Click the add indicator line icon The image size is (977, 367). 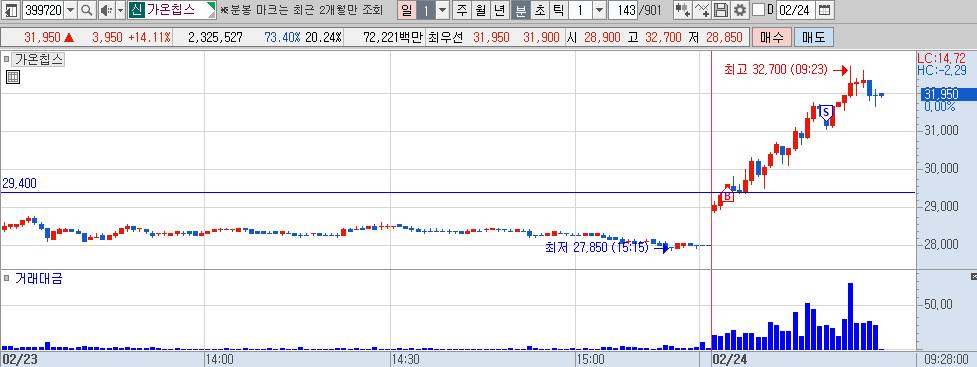tap(702, 10)
